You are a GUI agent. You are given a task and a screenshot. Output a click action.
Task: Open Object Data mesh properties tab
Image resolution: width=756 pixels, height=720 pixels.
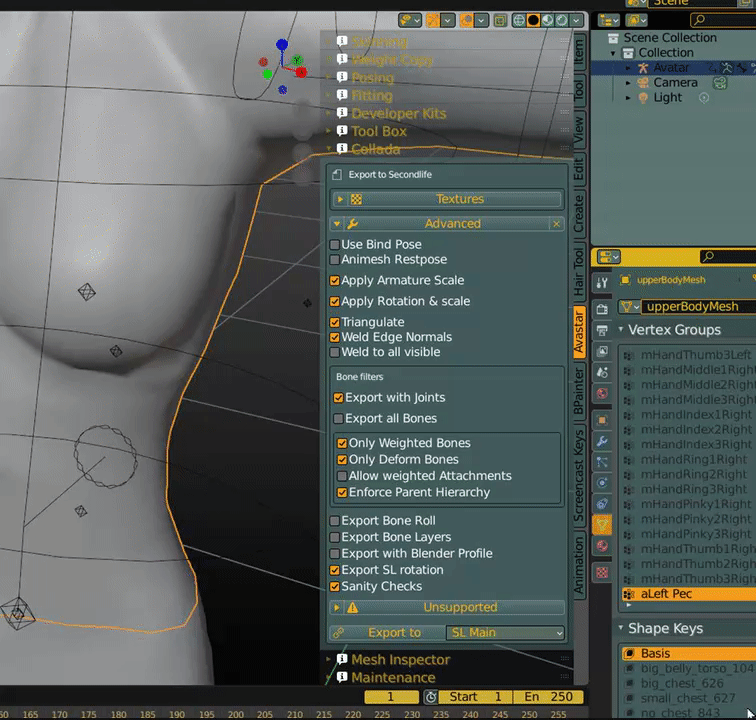pyautogui.click(x=602, y=525)
